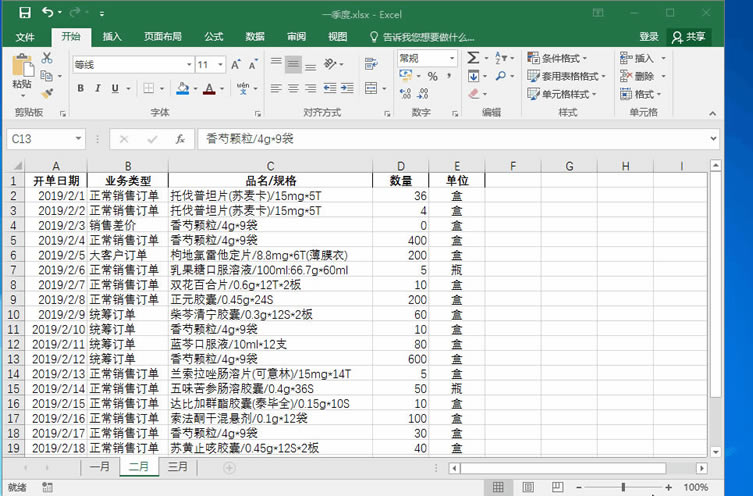Open the 一月 sheet tab
The height and width of the screenshot is (496, 753).
click(100, 466)
